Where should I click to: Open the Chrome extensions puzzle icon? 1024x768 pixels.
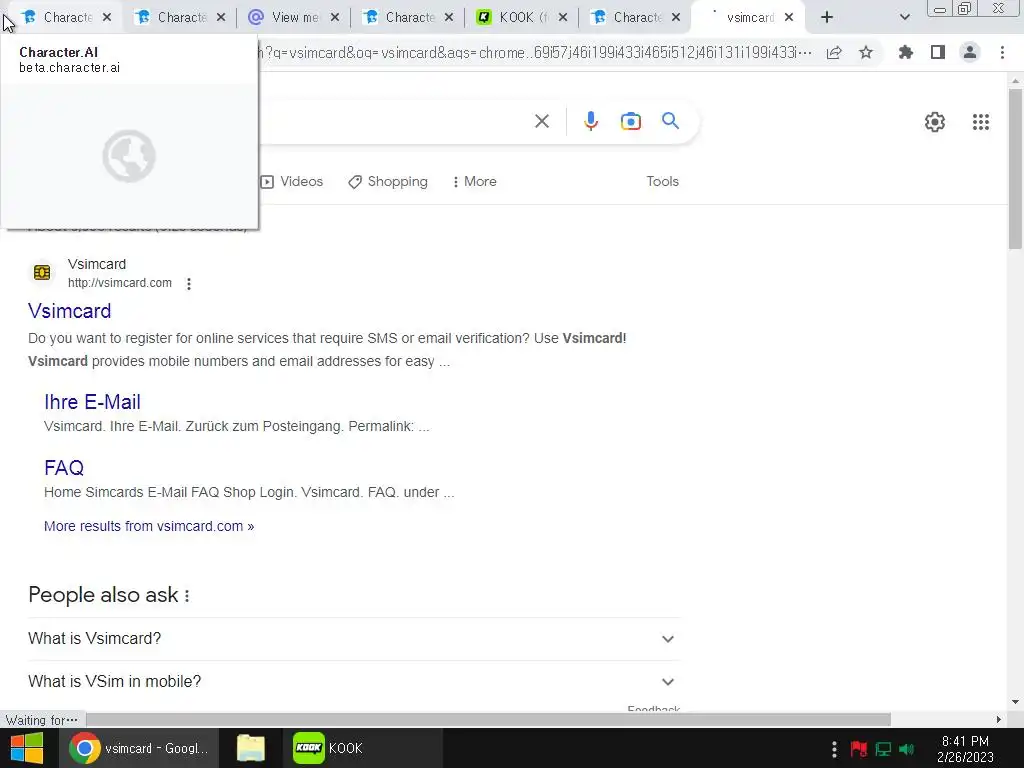click(x=905, y=52)
